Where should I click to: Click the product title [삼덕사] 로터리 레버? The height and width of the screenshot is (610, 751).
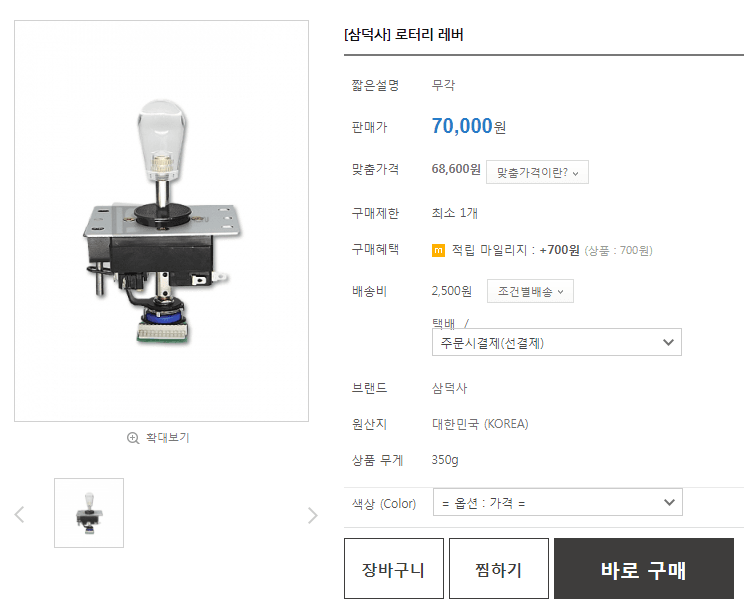point(404,35)
